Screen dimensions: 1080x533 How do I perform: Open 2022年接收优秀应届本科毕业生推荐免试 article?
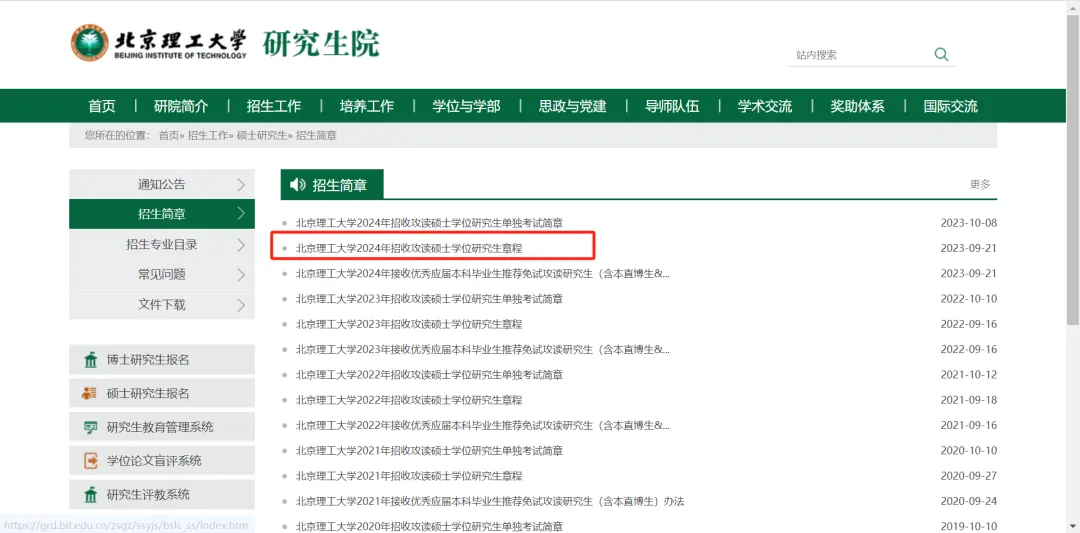click(482, 425)
